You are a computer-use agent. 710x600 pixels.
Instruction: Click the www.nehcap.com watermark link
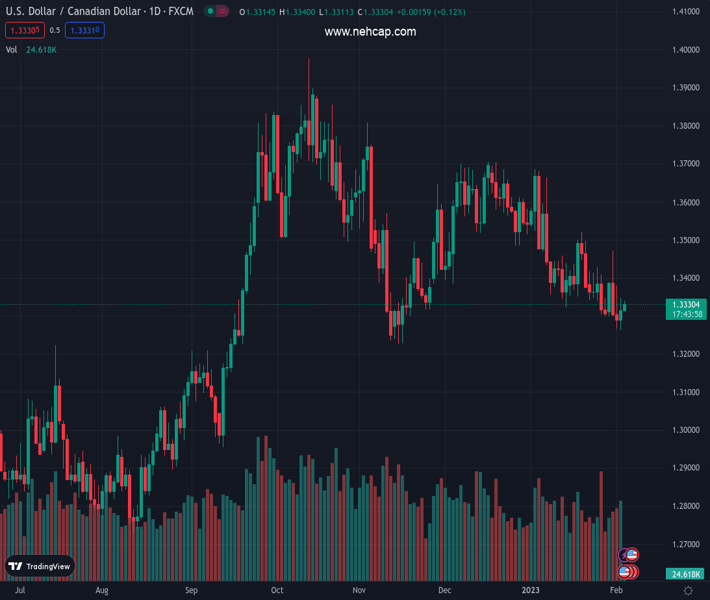tap(370, 32)
